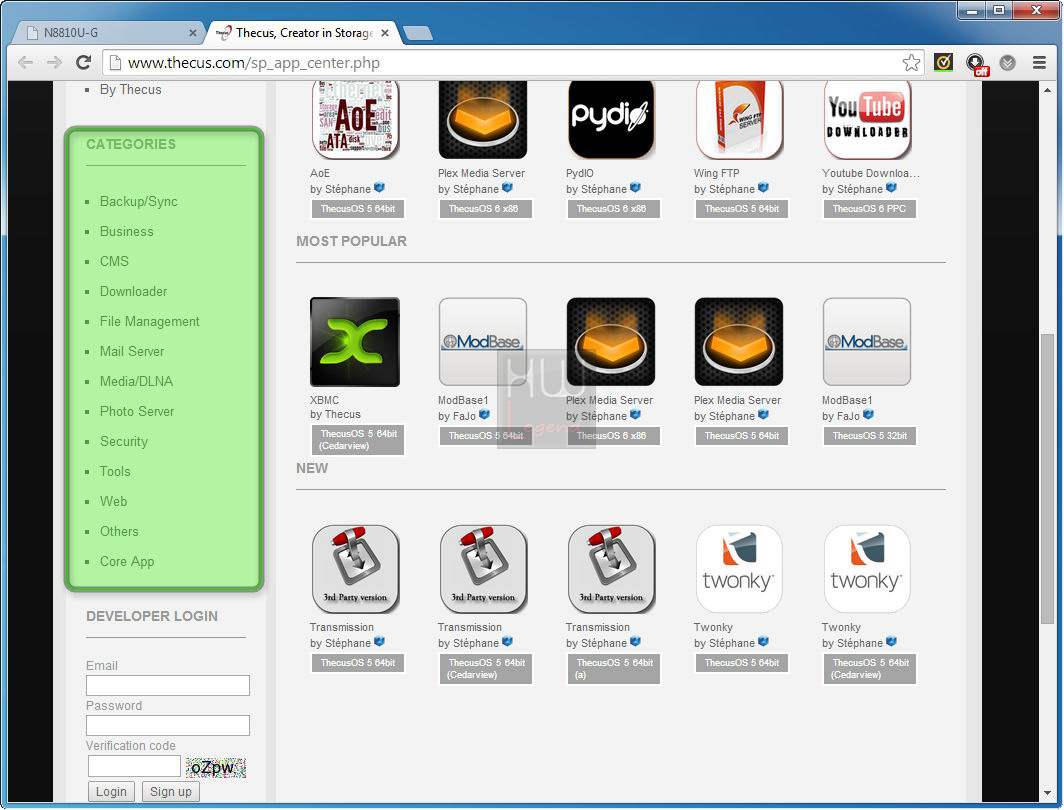Open ModBase1 icon for ThecusOS 5 64bit

click(x=483, y=342)
